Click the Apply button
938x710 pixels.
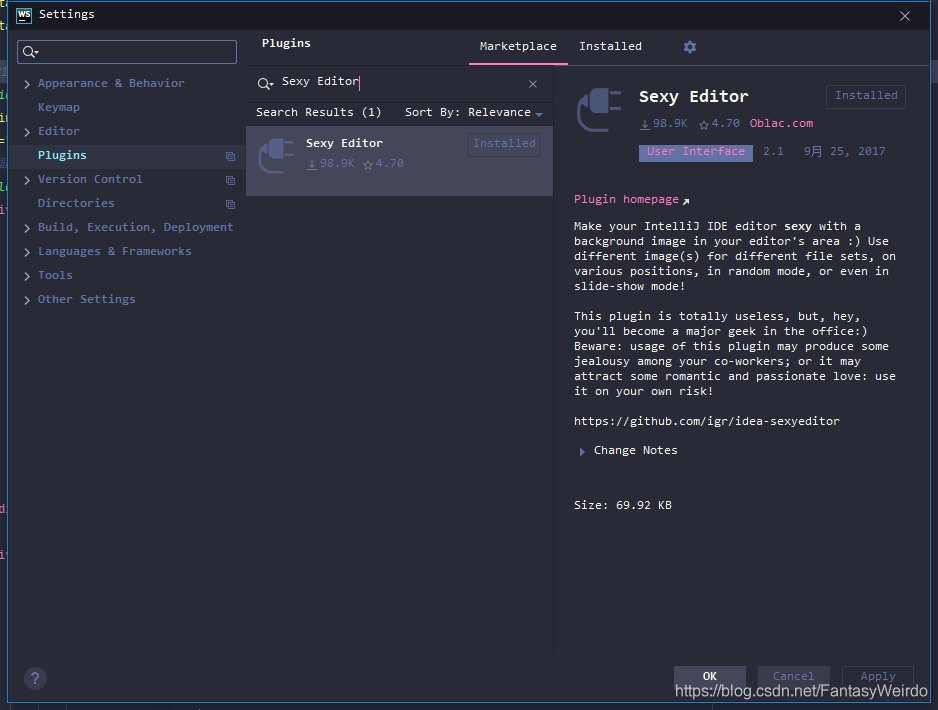coord(878,676)
